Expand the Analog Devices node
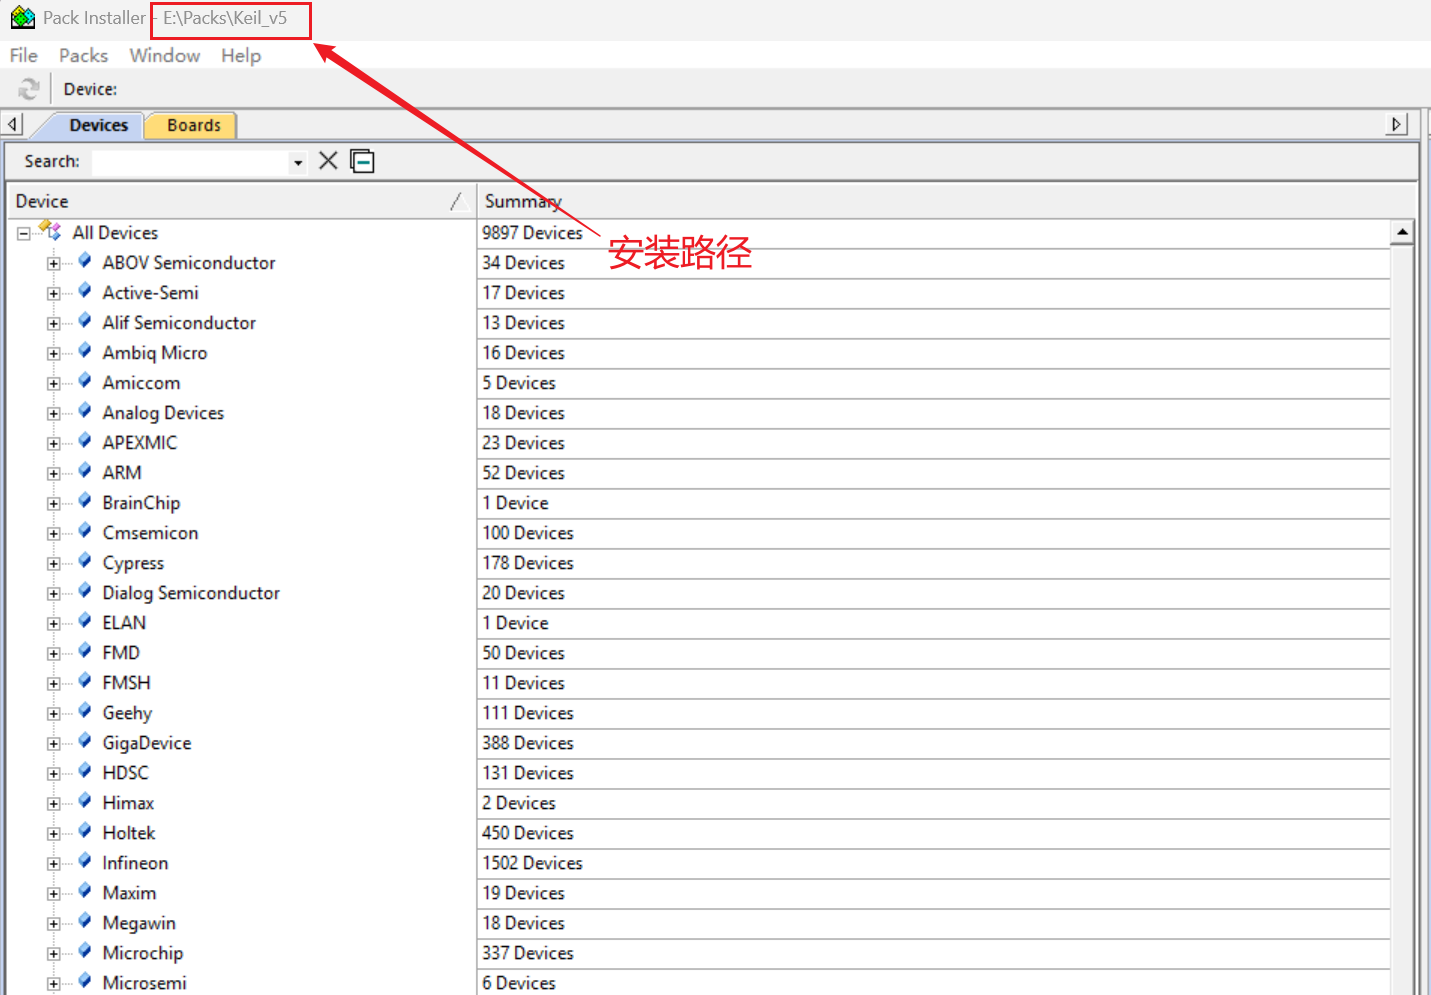 coord(54,414)
